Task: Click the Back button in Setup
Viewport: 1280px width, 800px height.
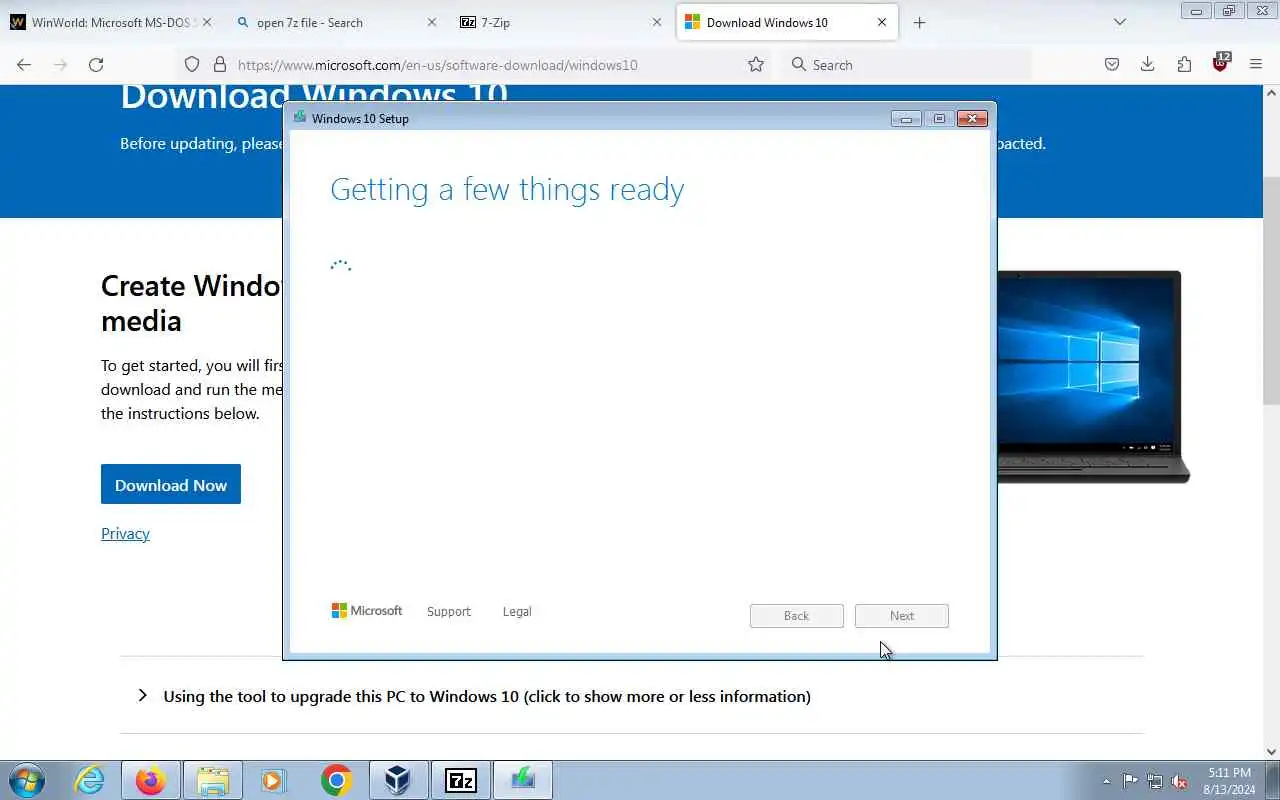Action: coord(797,616)
